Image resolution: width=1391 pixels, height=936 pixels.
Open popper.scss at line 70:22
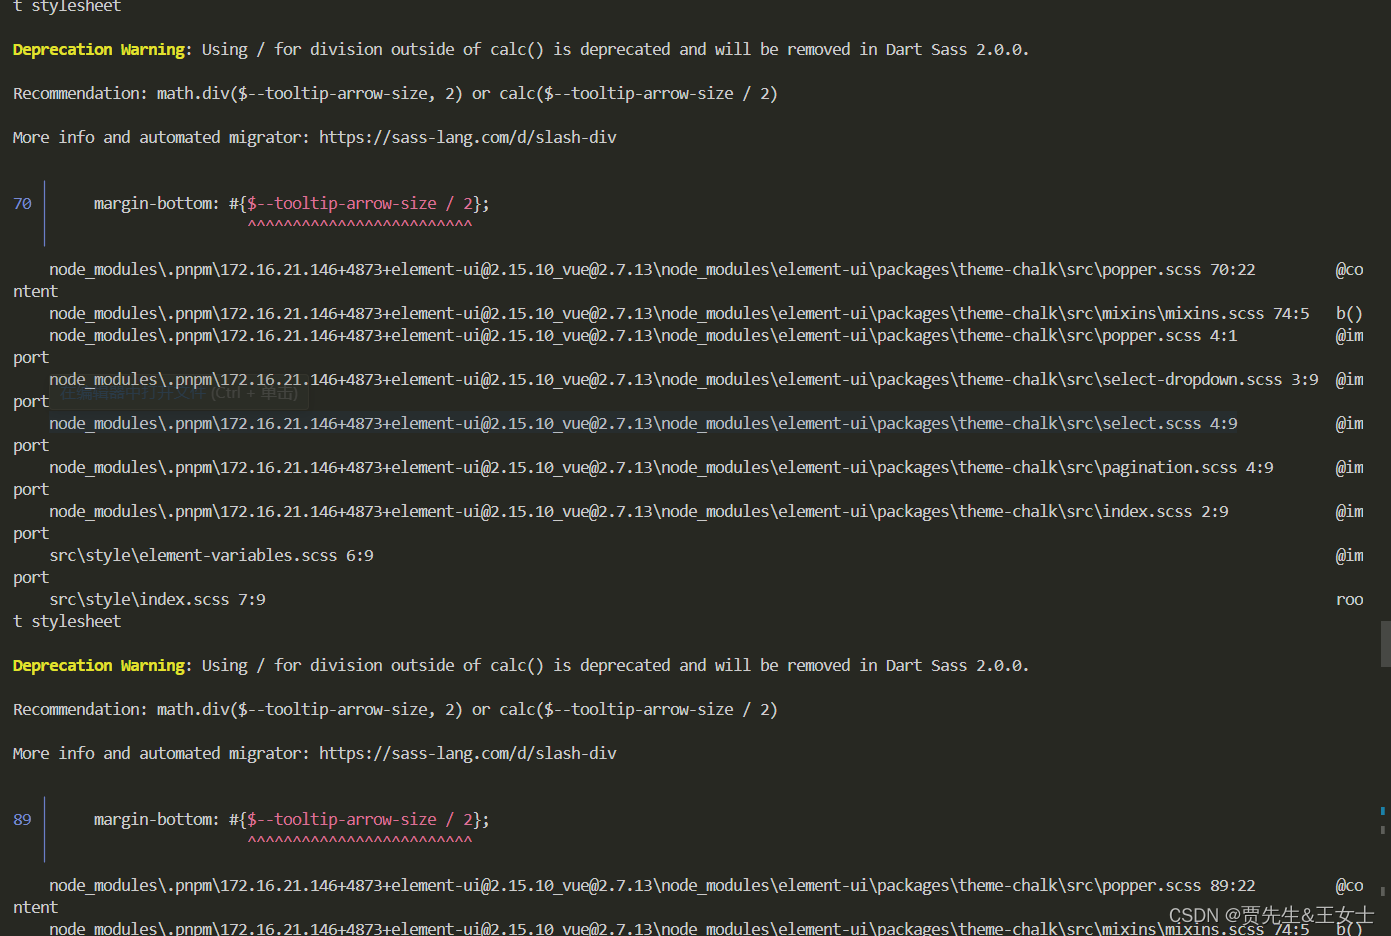pyautogui.click(x=650, y=268)
